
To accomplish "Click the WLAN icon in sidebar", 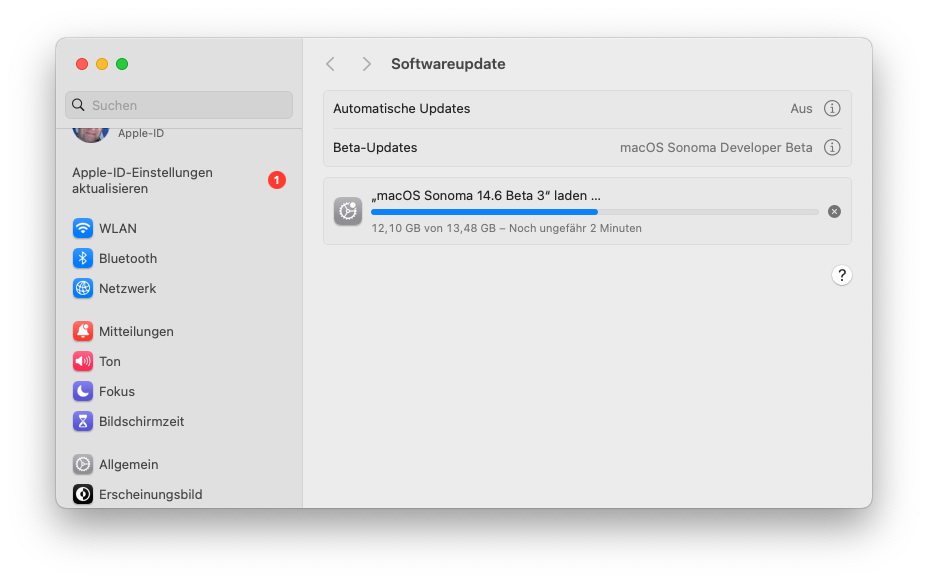I will tap(83, 228).
